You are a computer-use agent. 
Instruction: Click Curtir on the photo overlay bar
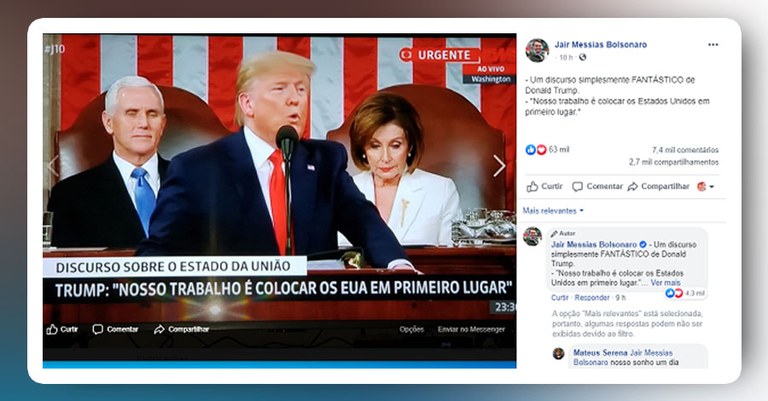(x=62, y=330)
